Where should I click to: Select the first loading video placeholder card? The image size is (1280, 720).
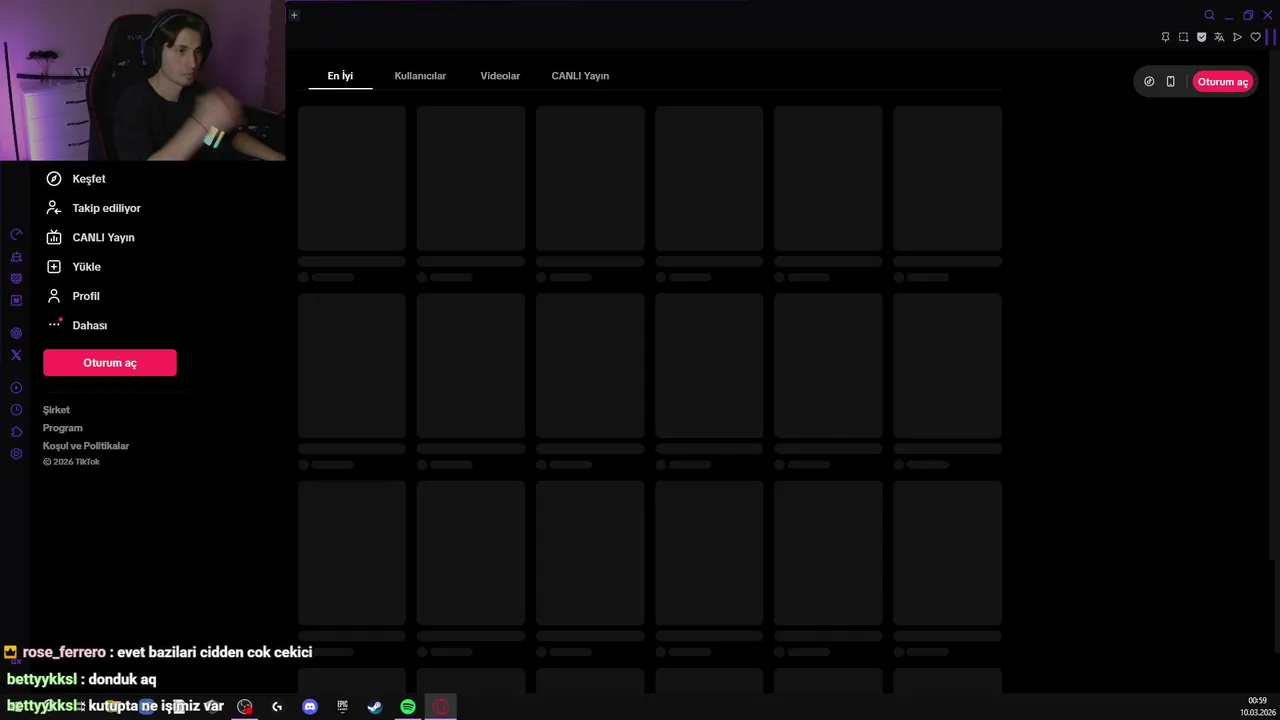click(352, 179)
